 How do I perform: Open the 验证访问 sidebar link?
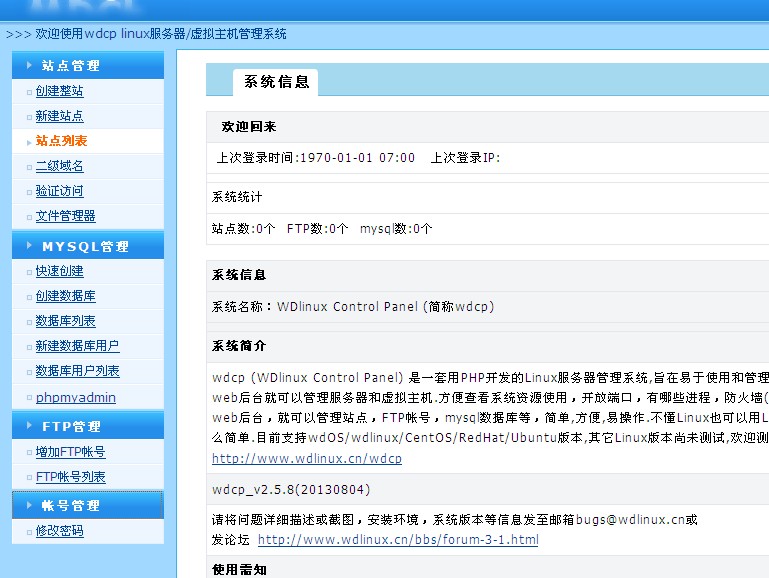[x=59, y=191]
